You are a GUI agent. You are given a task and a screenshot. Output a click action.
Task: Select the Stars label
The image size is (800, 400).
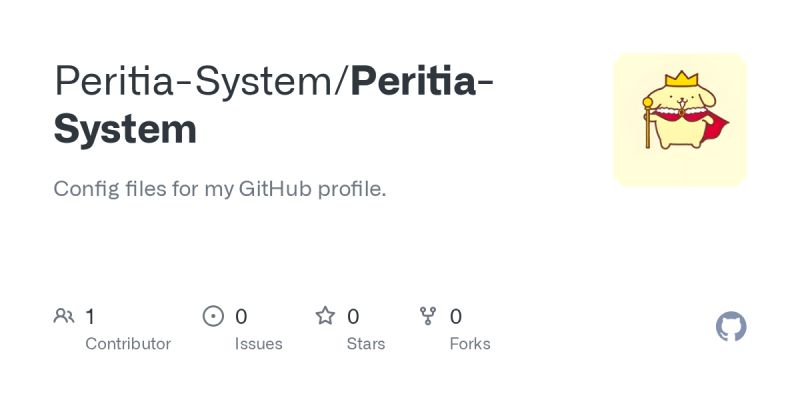pos(366,344)
